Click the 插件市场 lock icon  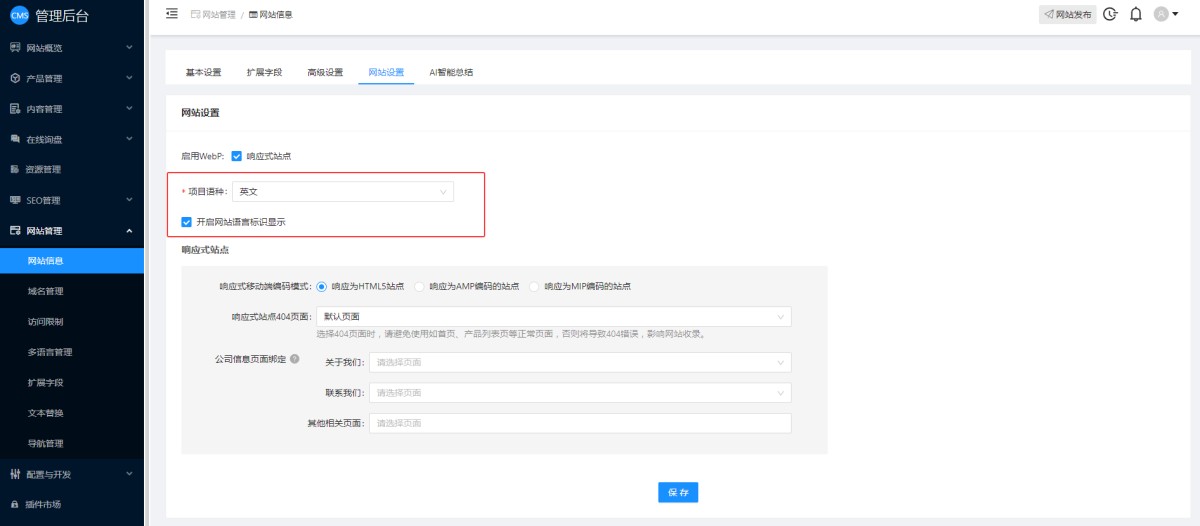pyautogui.click(x=15, y=504)
